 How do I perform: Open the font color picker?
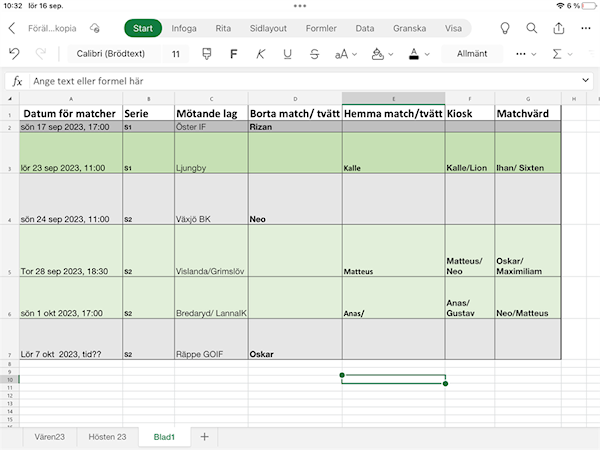[418, 53]
